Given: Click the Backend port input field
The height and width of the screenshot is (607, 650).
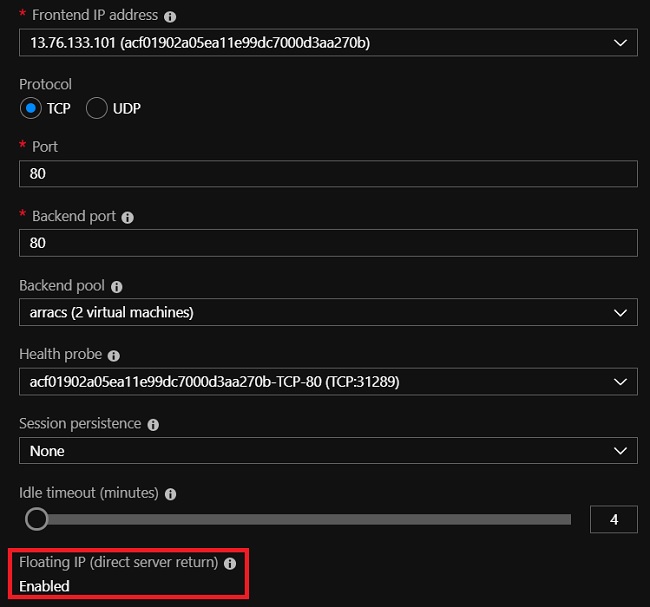Looking at the screenshot, I should [328, 243].
